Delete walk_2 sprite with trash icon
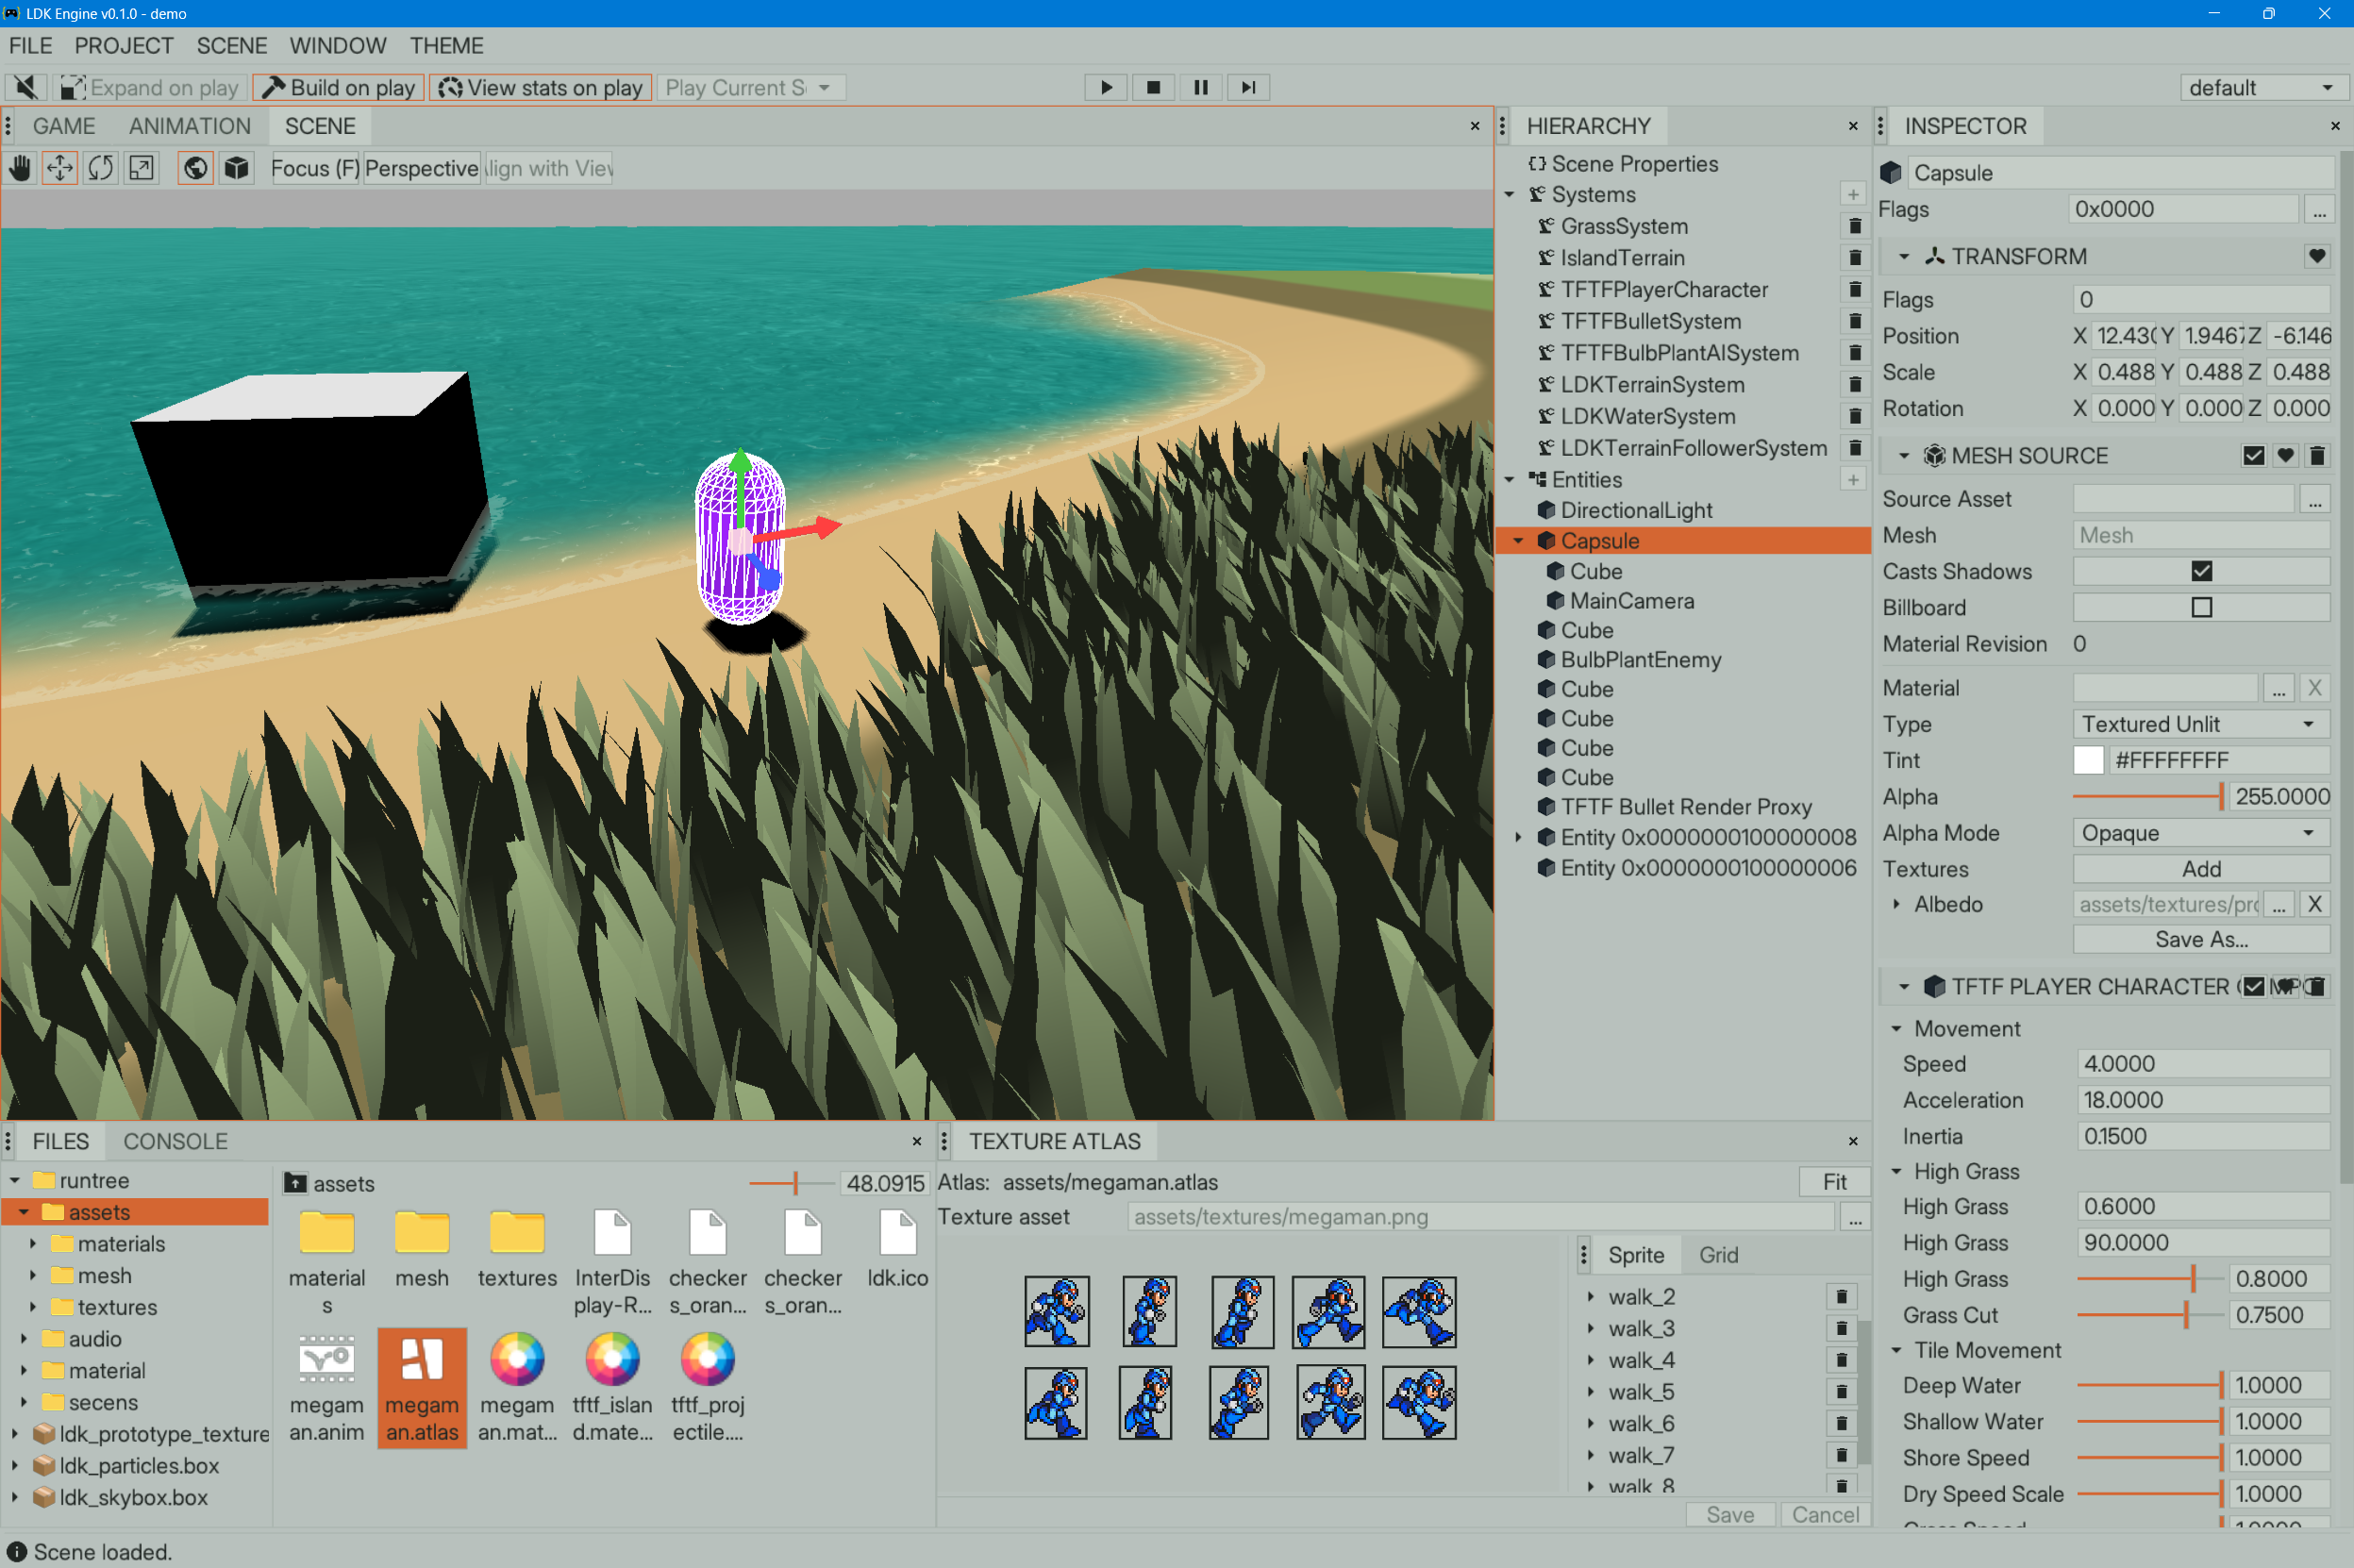 click(1841, 1297)
